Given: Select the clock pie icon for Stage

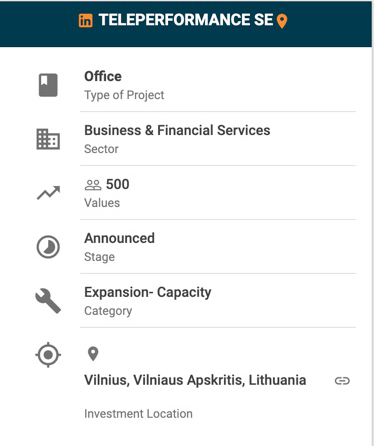Looking at the screenshot, I should [48, 247].
